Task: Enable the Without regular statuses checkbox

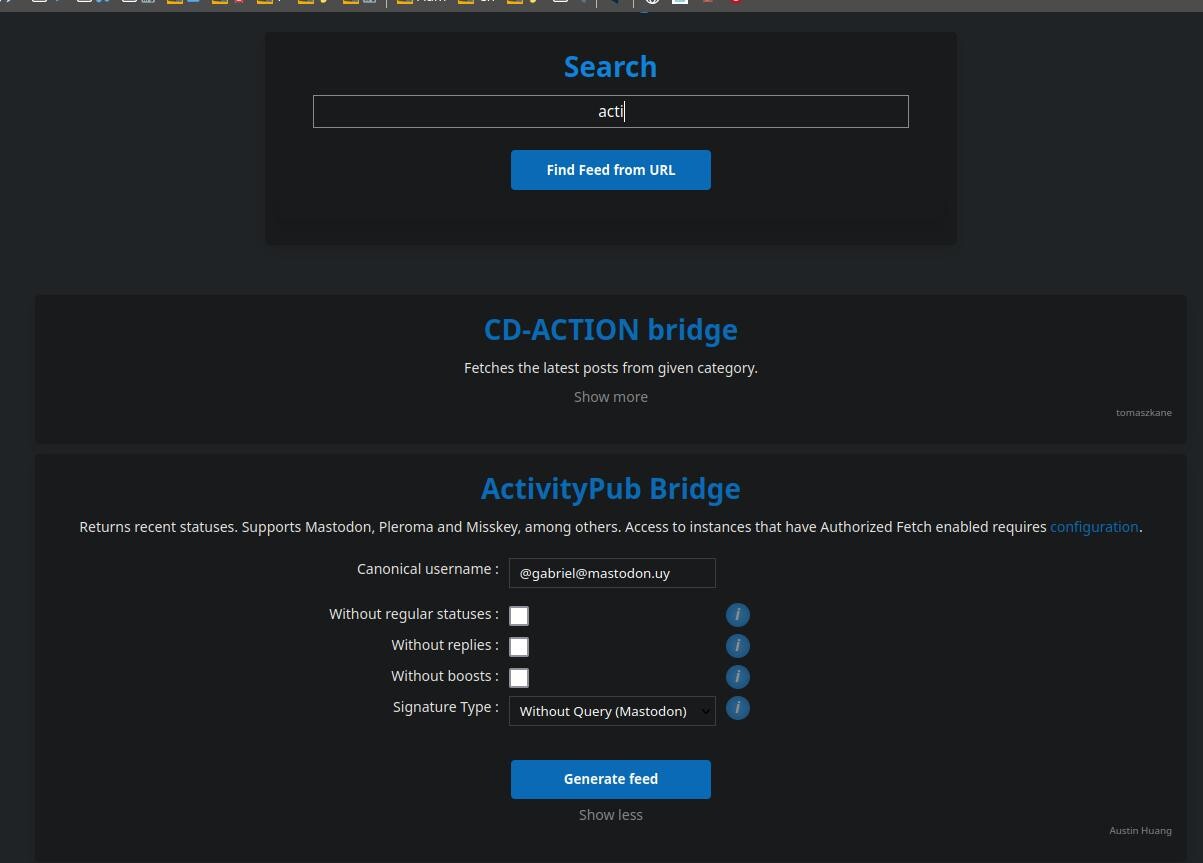Action: click(519, 616)
